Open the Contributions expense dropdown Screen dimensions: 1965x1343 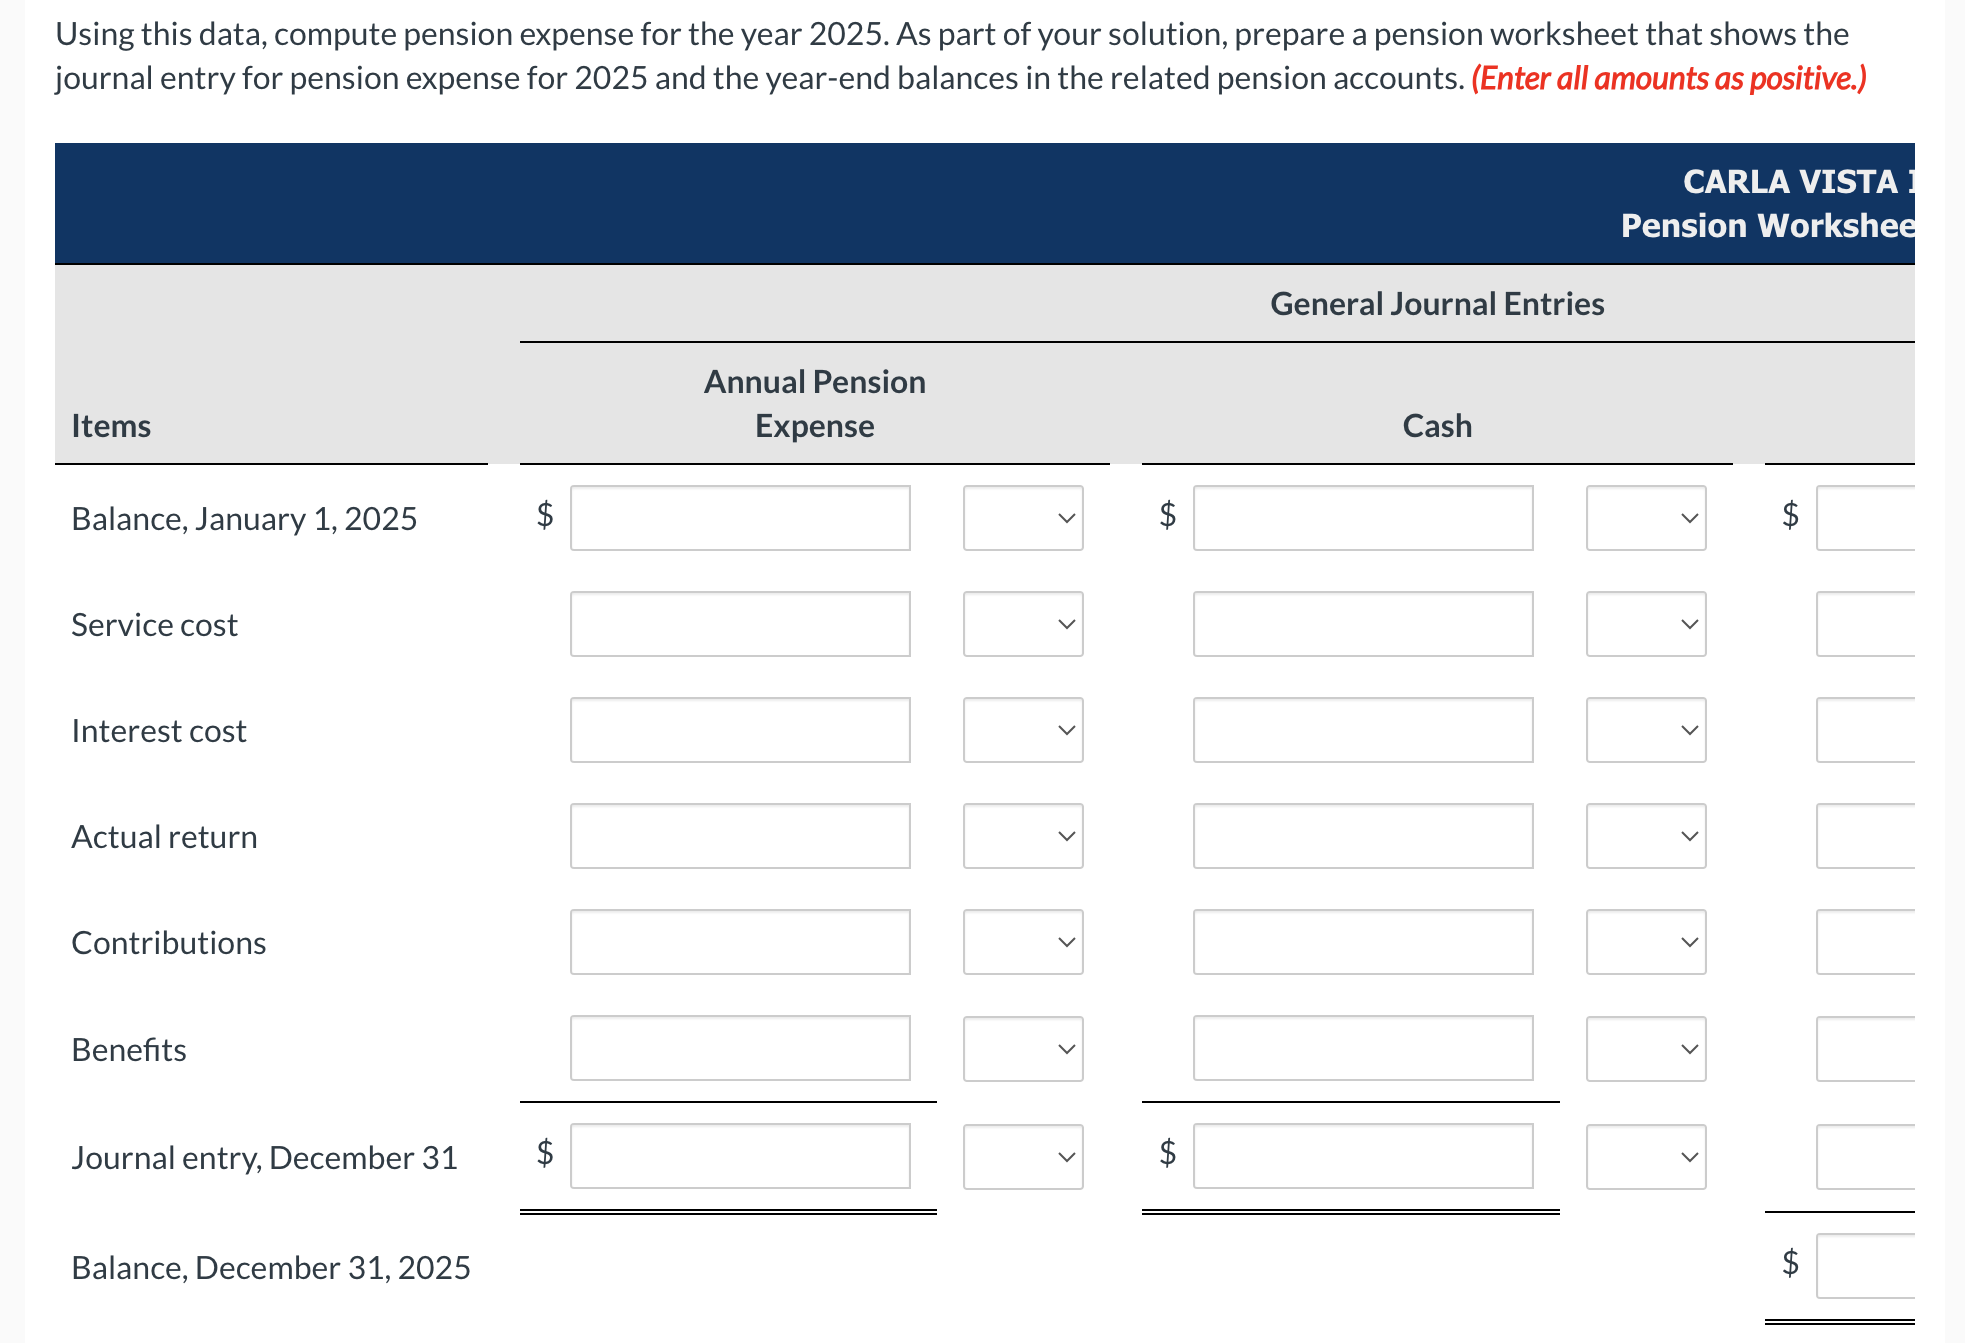pyautogui.click(x=1022, y=941)
